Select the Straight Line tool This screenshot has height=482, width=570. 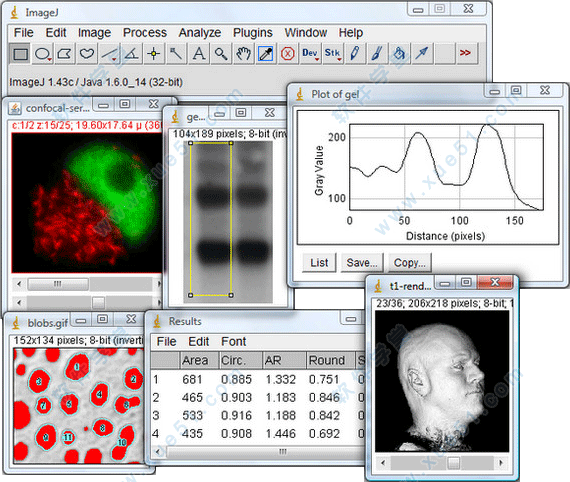(x=109, y=54)
